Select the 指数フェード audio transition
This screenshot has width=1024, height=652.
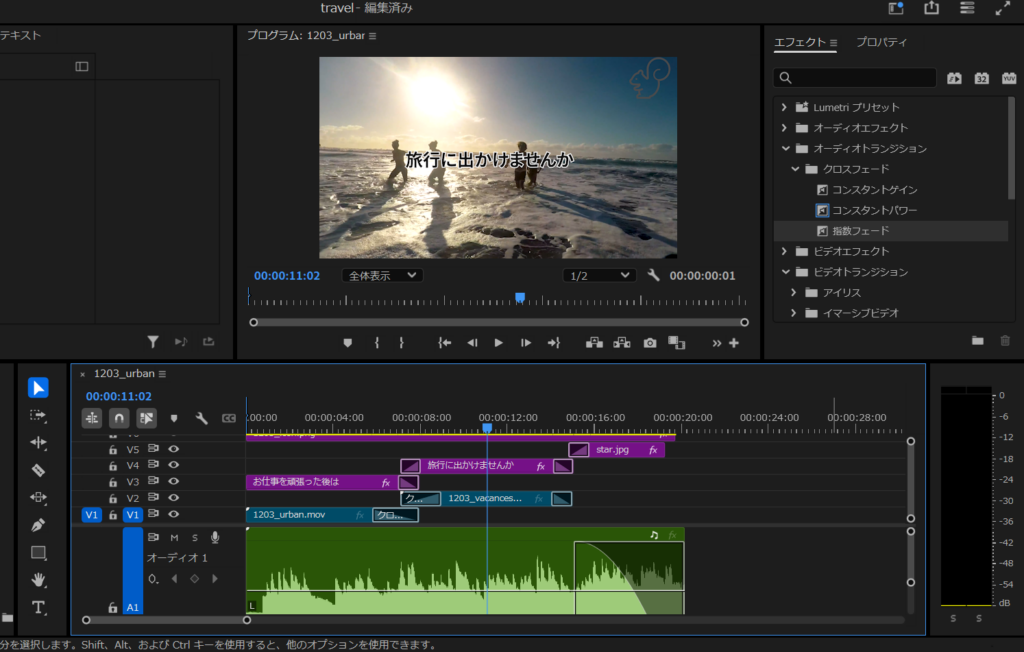[860, 231]
